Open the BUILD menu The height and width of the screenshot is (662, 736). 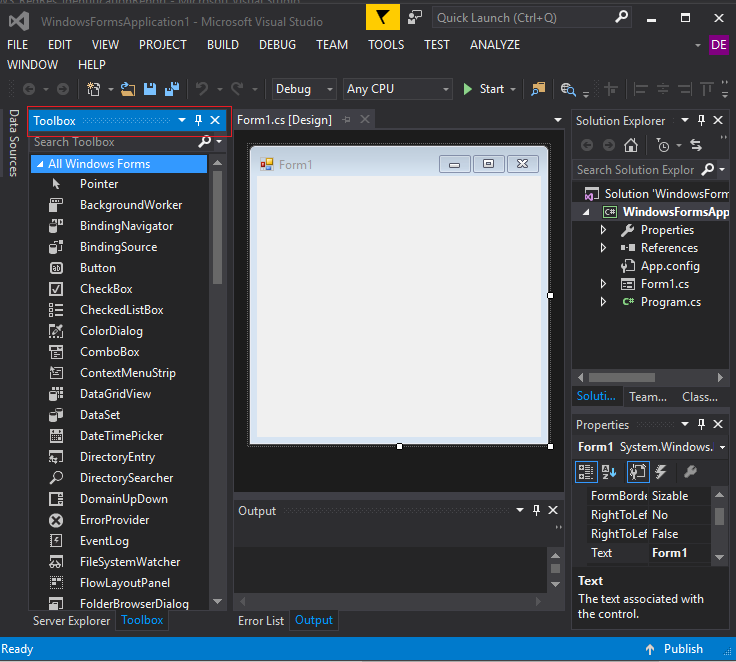tap(223, 45)
